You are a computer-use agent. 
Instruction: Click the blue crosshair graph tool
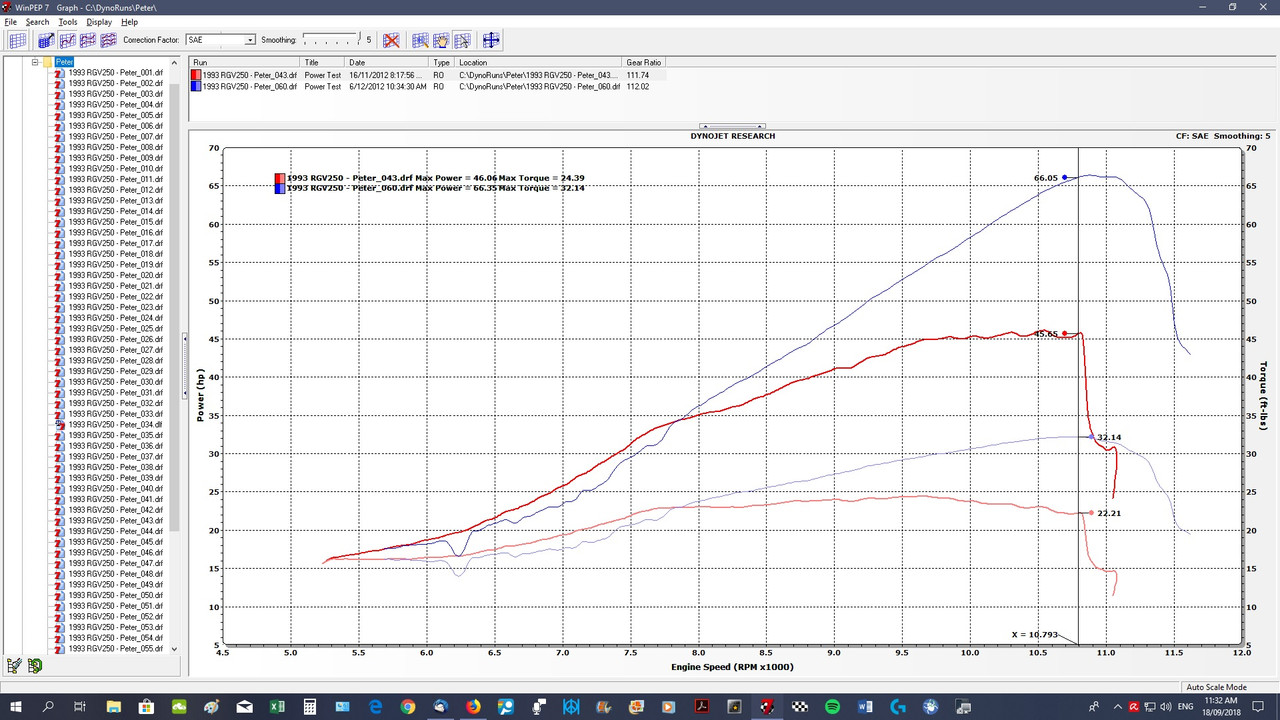491,40
